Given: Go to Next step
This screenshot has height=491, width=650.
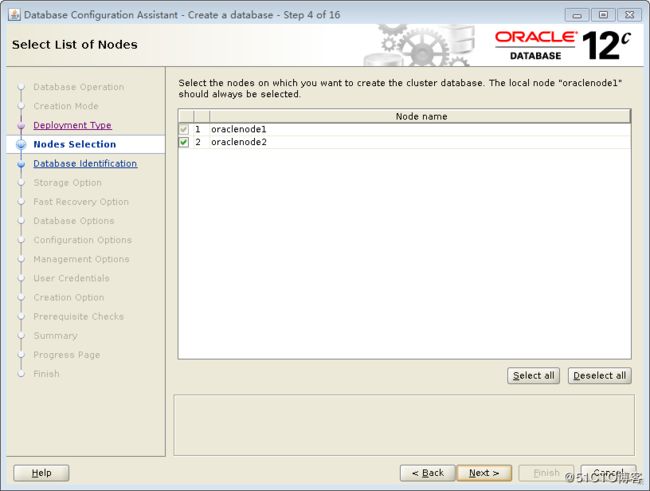Looking at the screenshot, I should [x=484, y=473].
